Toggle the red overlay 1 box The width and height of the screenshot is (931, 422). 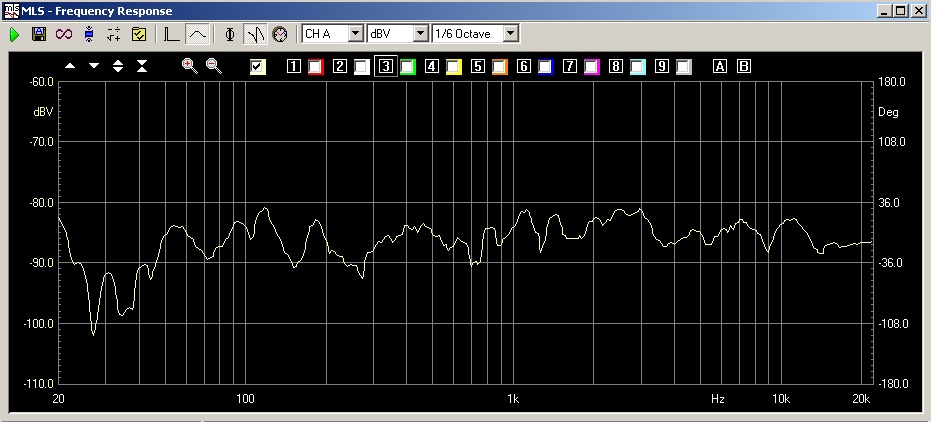tap(316, 67)
